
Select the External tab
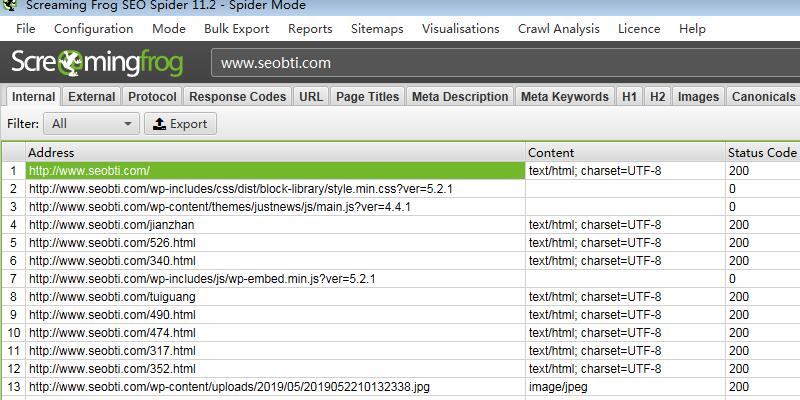tap(91, 97)
